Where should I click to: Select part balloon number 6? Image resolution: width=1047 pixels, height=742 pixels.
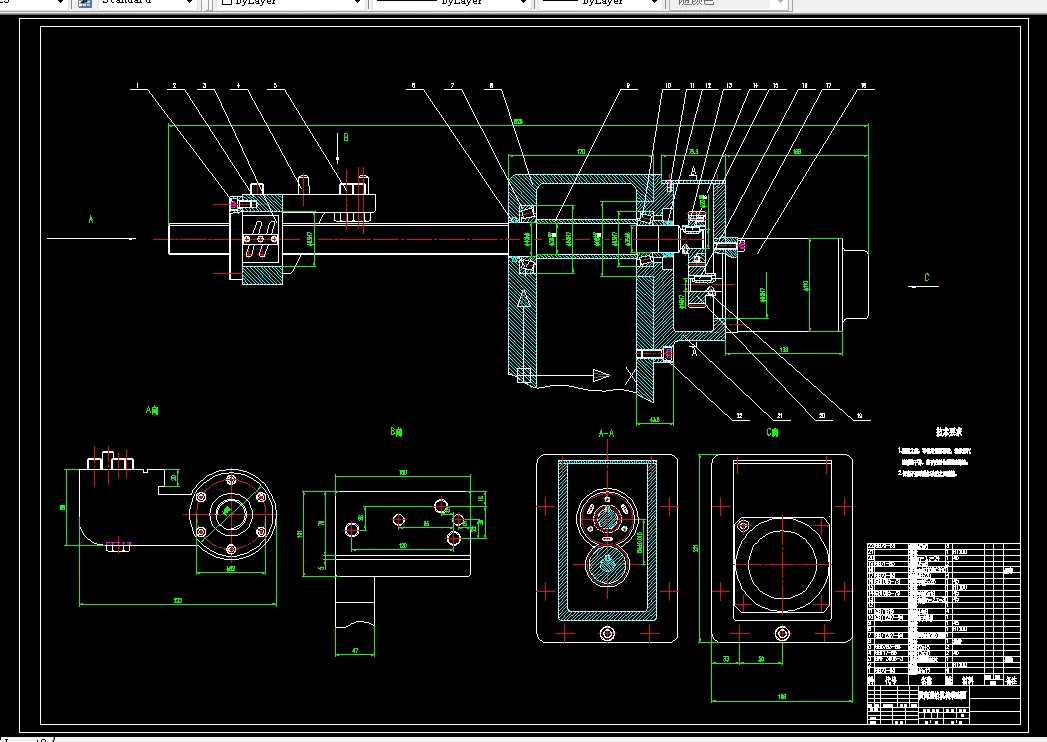[413, 85]
